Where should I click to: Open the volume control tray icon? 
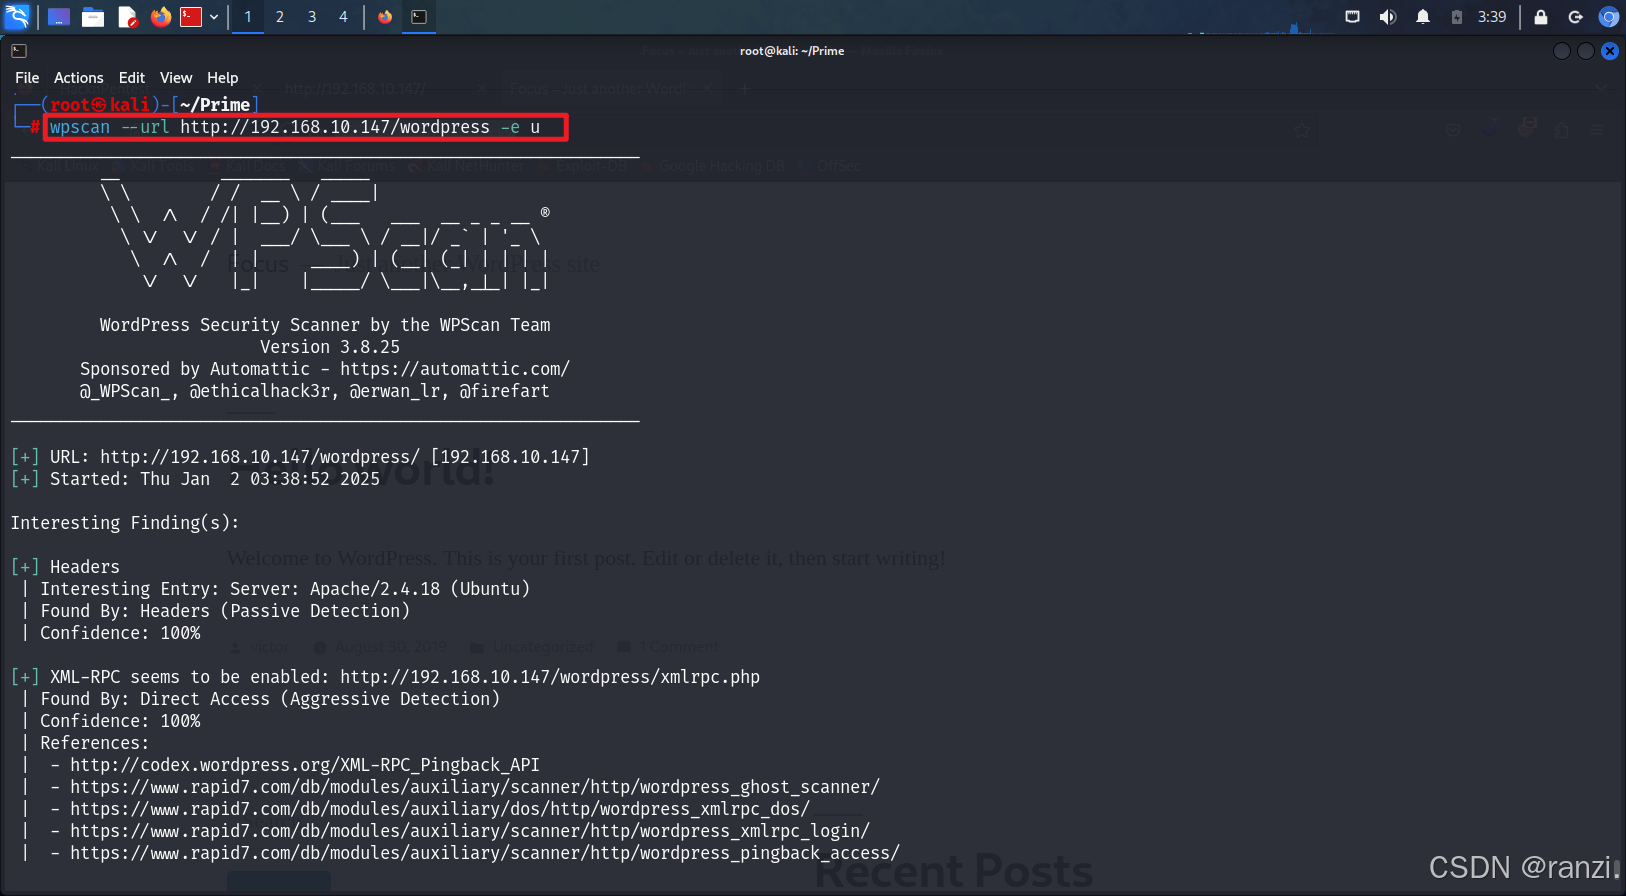[1387, 17]
